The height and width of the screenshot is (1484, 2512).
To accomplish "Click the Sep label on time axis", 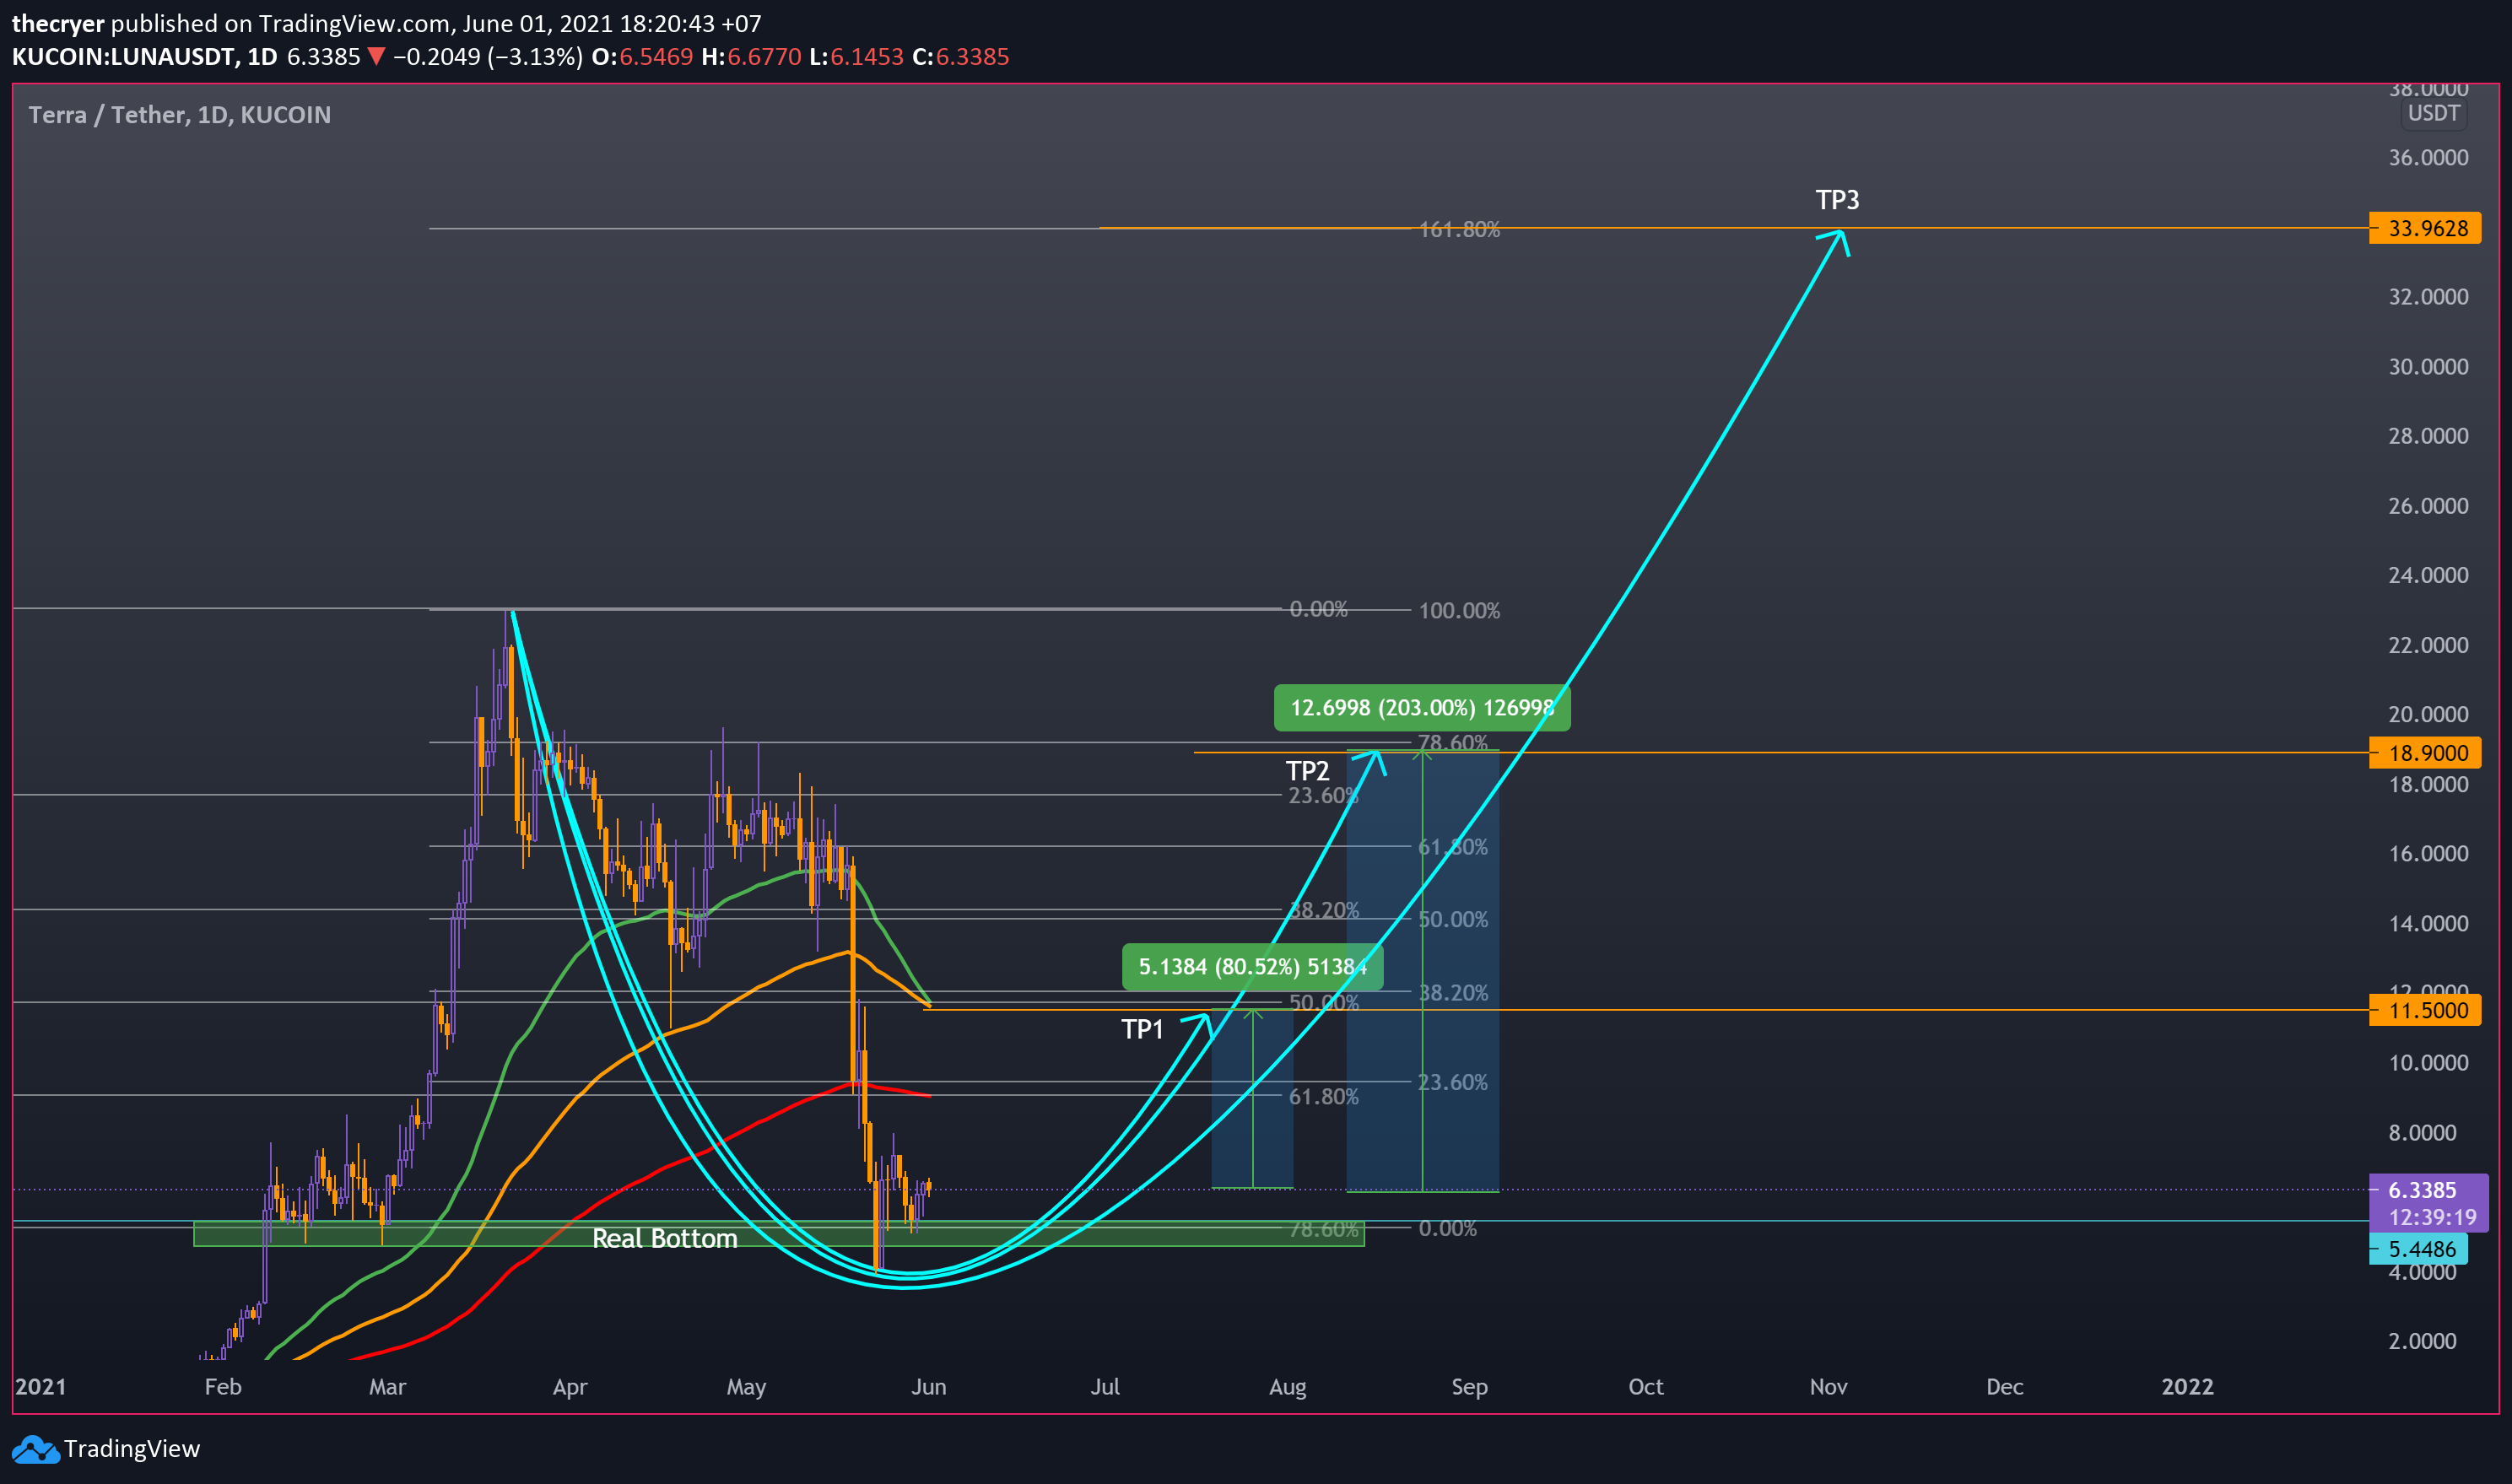I will click(1469, 1387).
